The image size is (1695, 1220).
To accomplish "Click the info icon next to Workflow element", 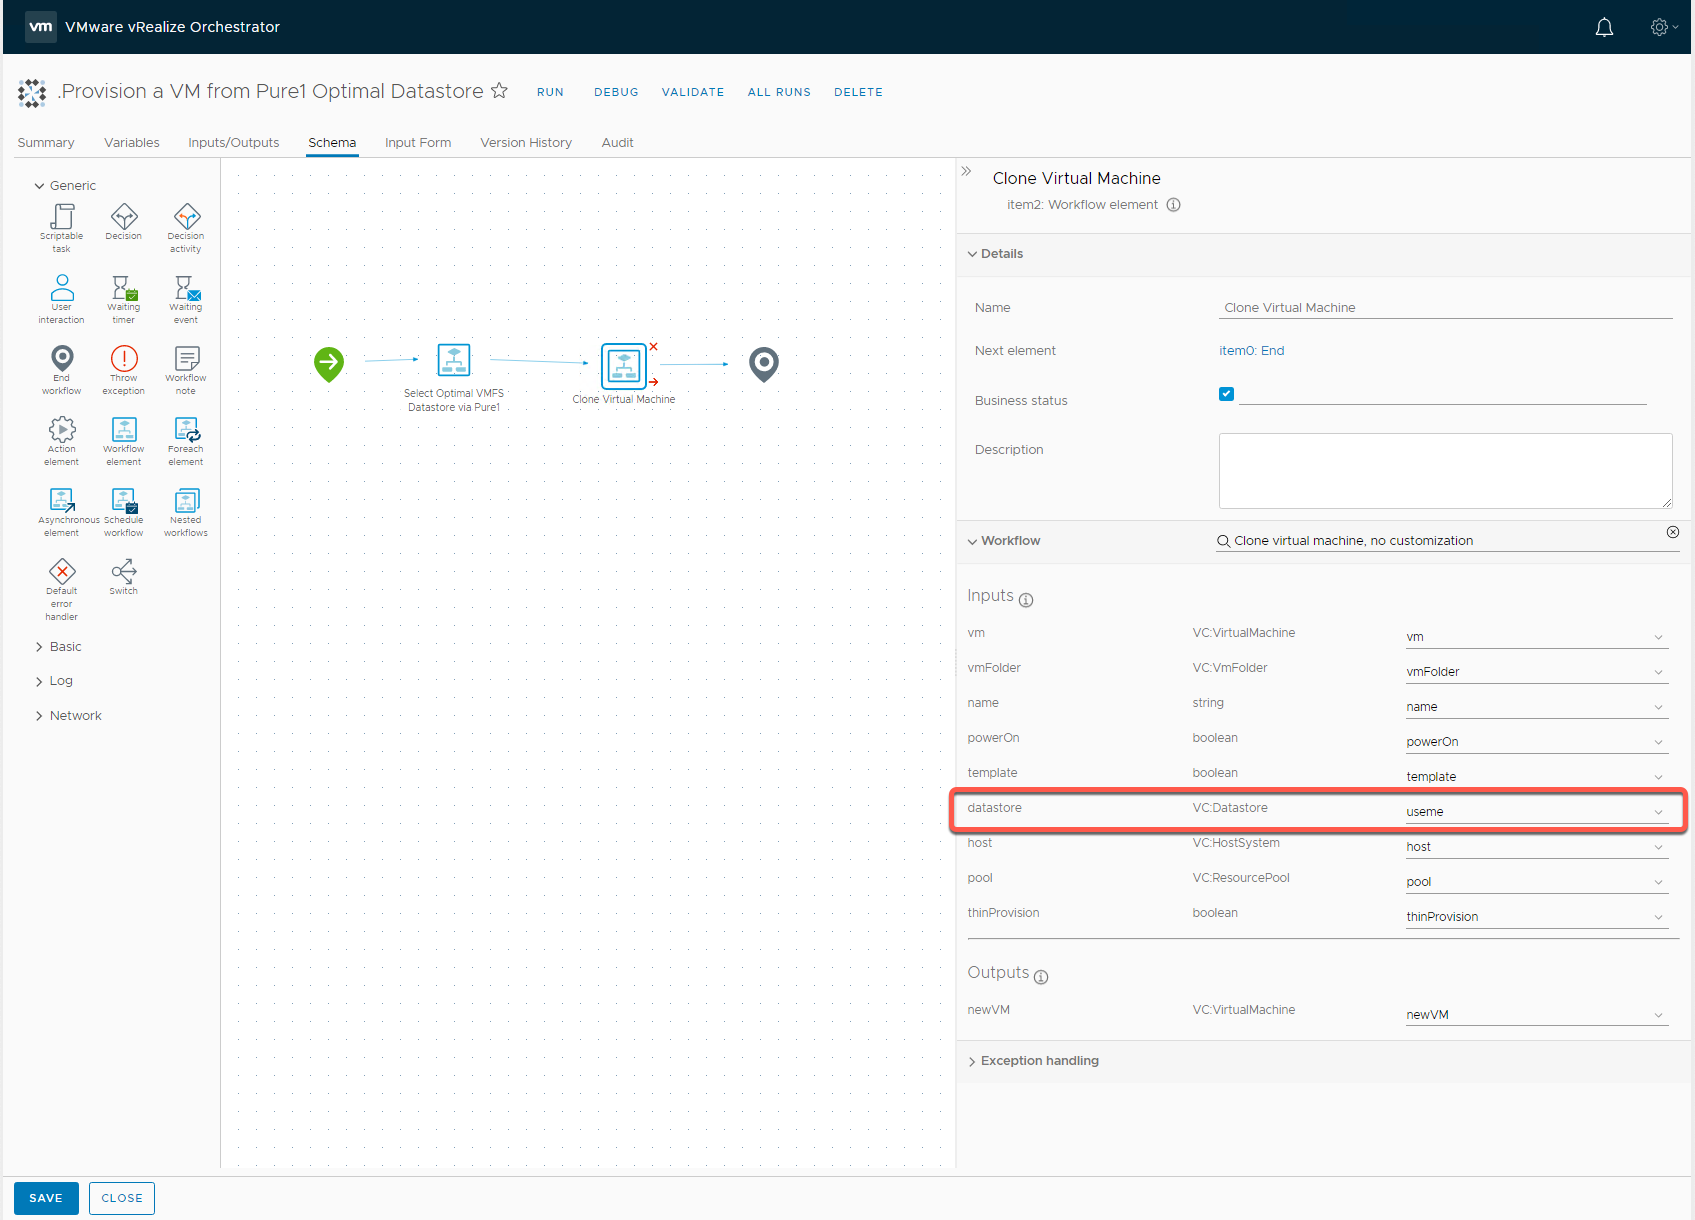I will 1174,205.
